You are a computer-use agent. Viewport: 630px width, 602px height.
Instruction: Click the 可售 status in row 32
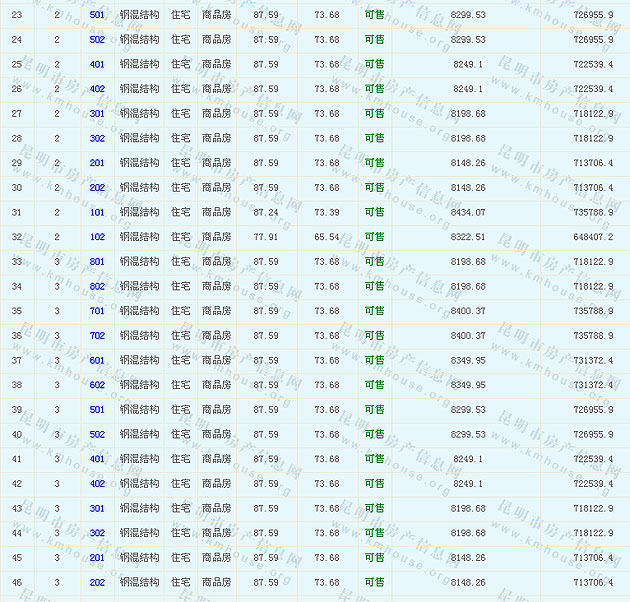373,237
